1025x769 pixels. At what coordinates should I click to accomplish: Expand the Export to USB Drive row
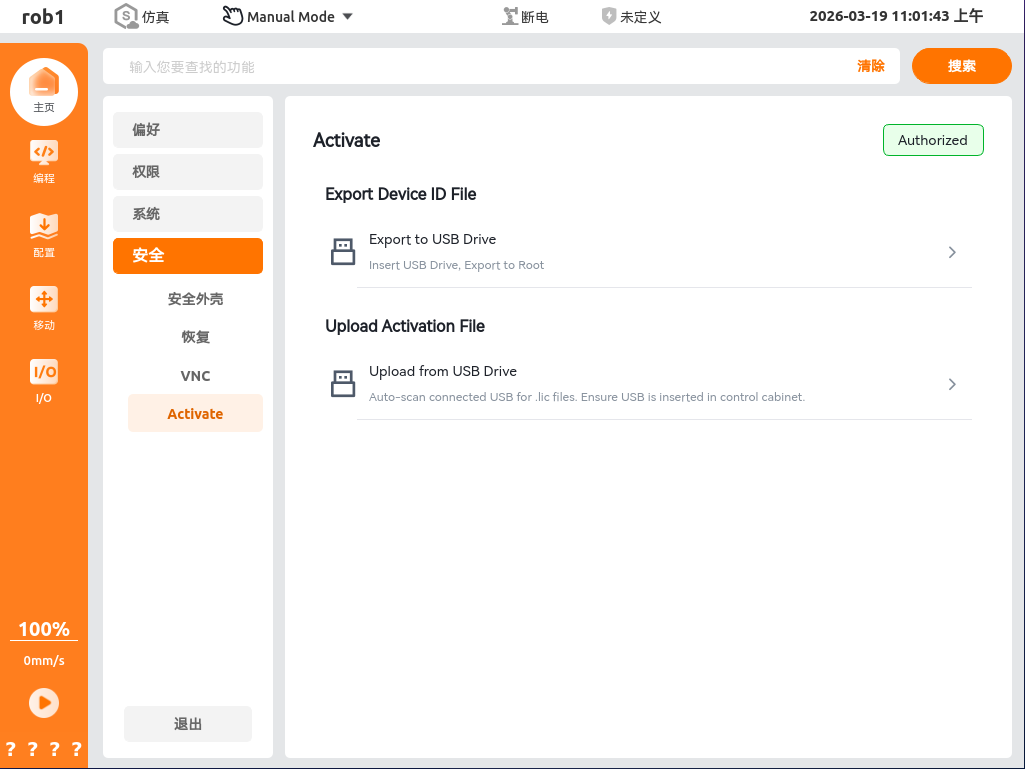coord(951,252)
